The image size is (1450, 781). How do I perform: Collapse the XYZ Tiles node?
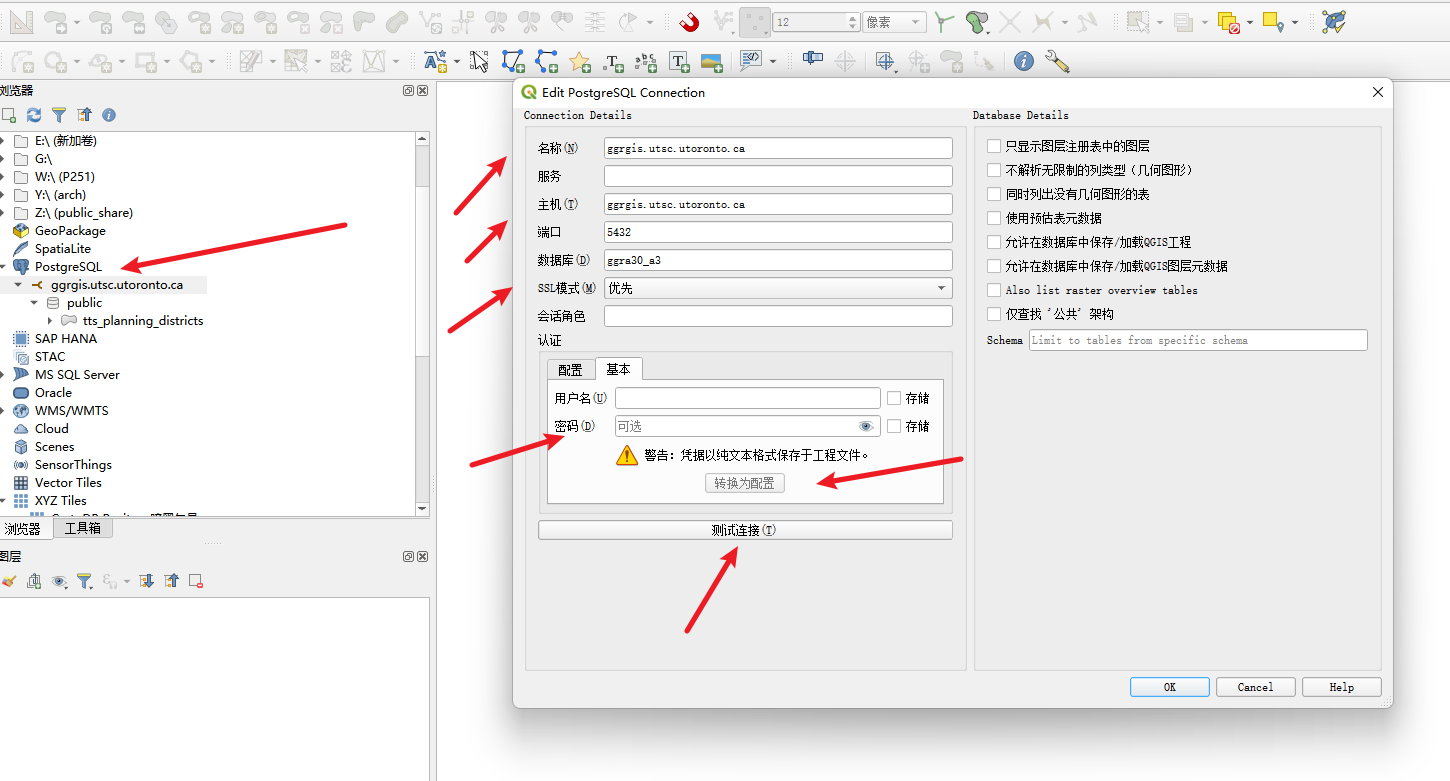coord(3,501)
